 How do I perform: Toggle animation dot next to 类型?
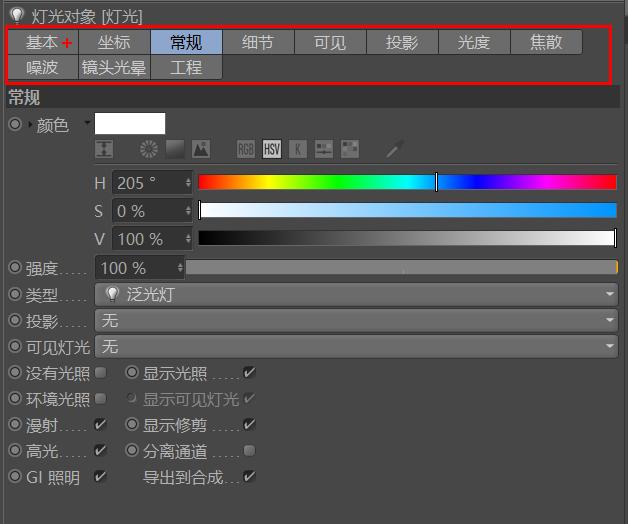click(15, 294)
